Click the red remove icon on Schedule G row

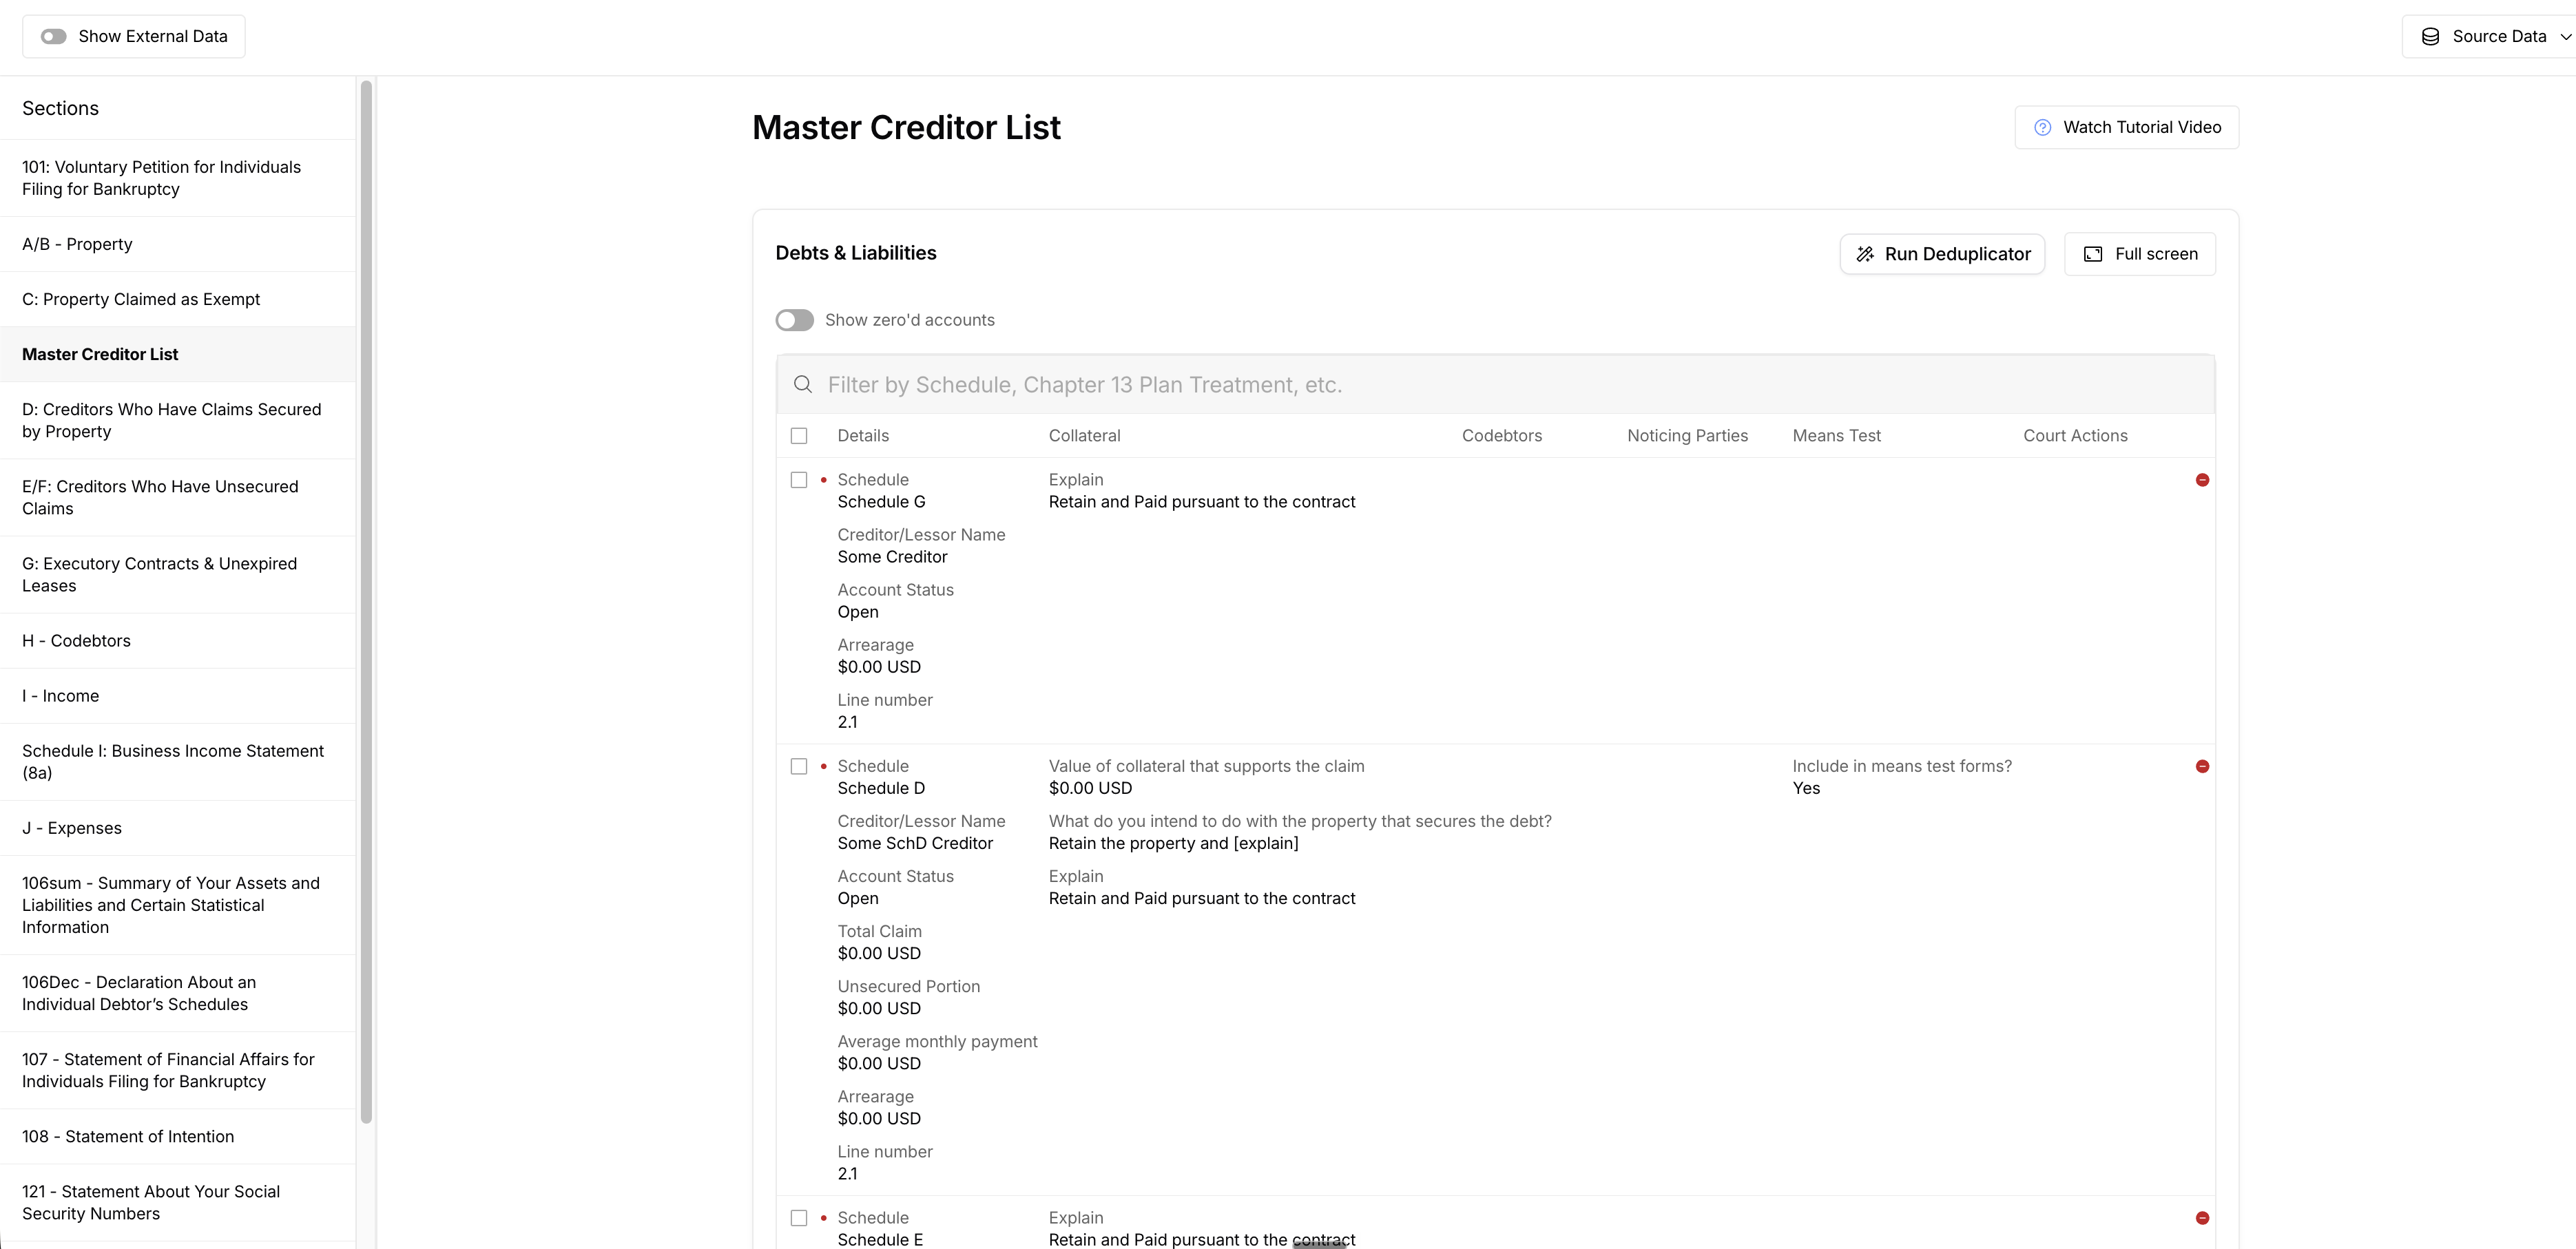[x=2202, y=480]
